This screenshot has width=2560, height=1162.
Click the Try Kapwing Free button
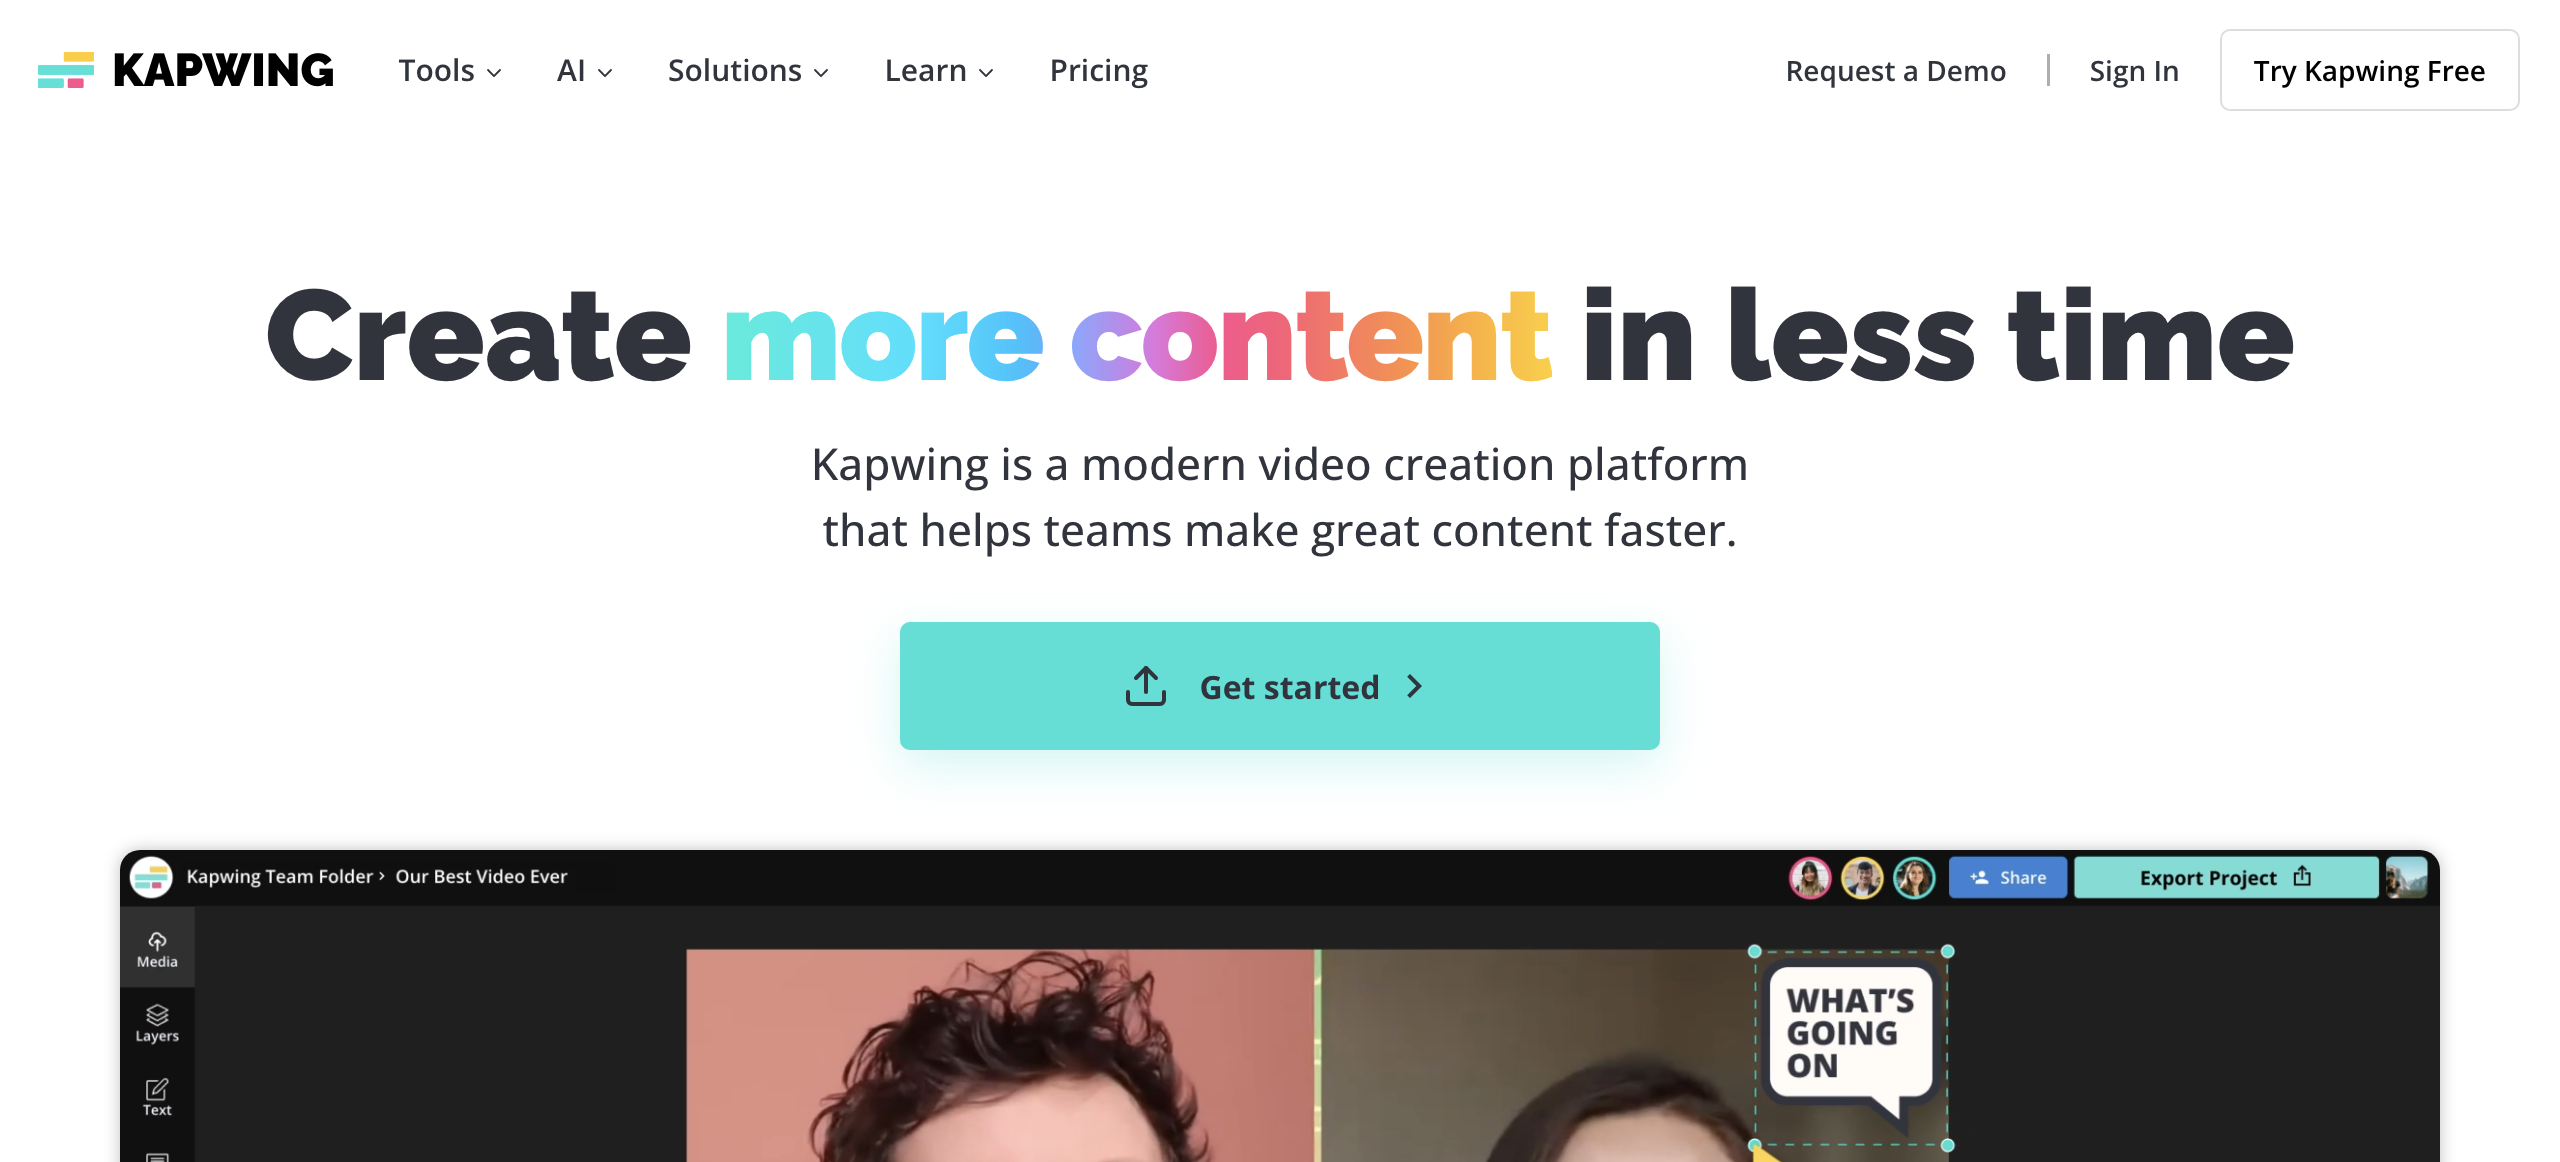(2369, 70)
